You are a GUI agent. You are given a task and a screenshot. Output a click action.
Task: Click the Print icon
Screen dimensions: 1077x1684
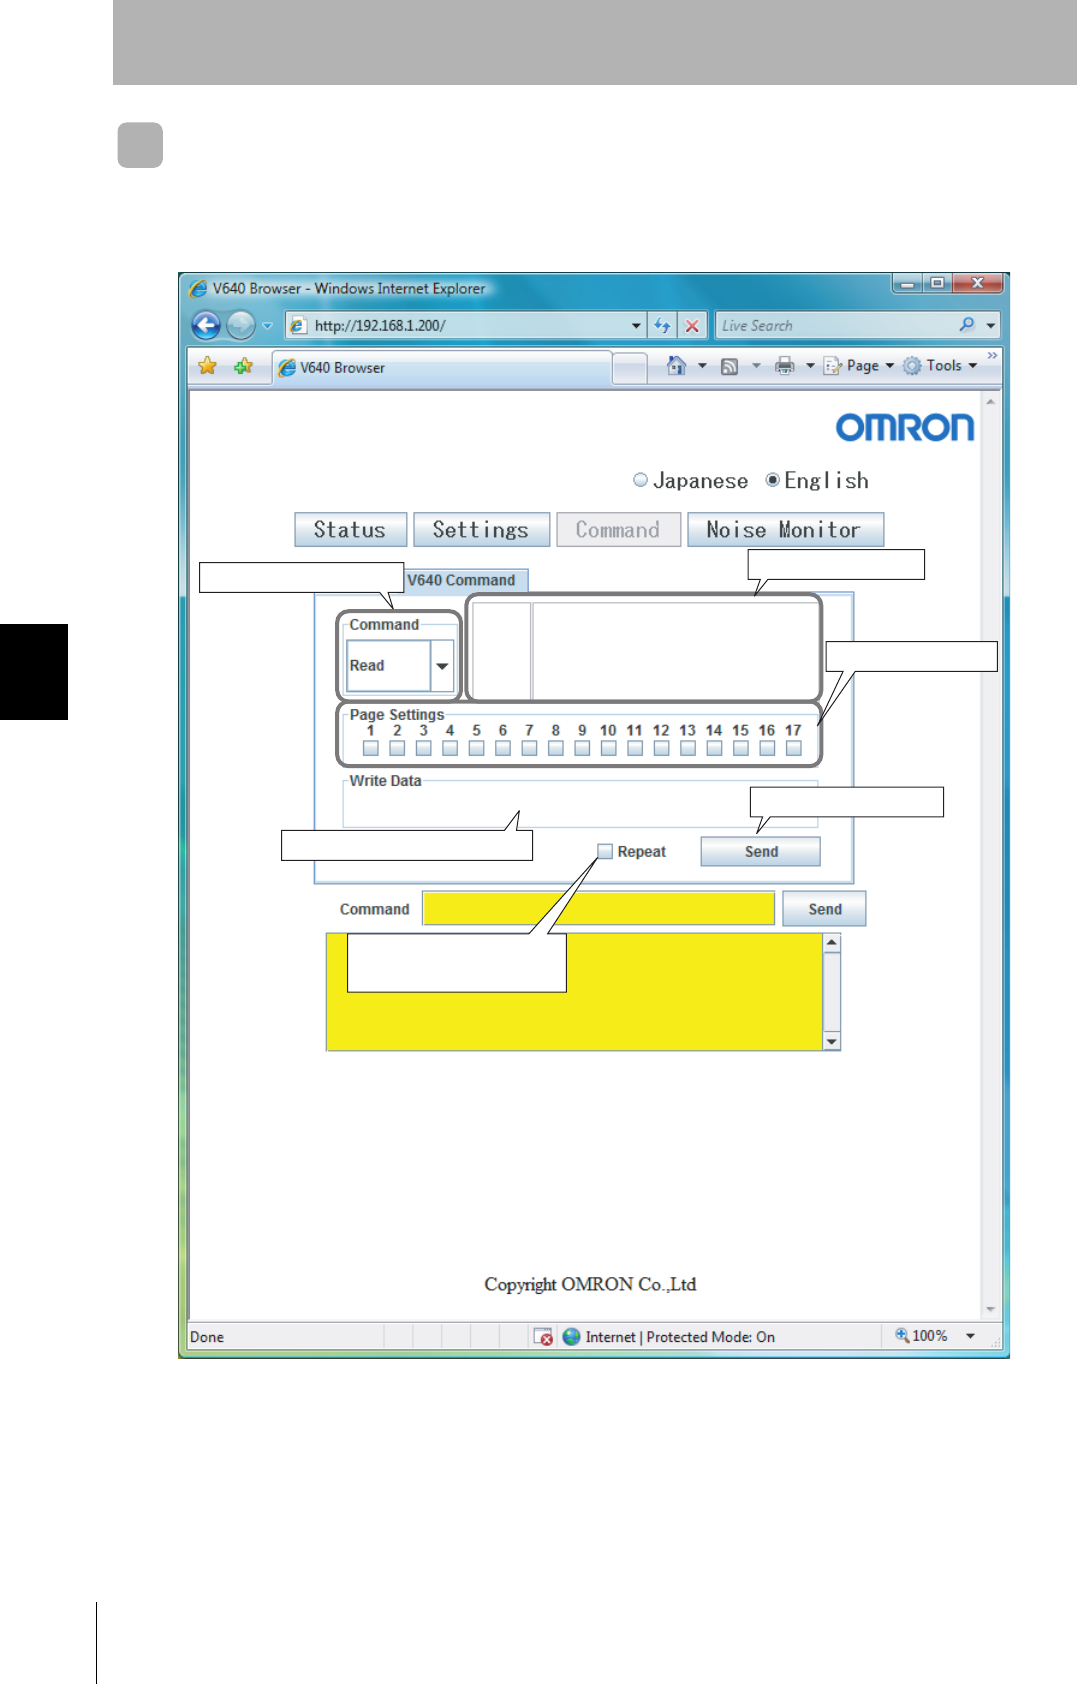pos(785,366)
